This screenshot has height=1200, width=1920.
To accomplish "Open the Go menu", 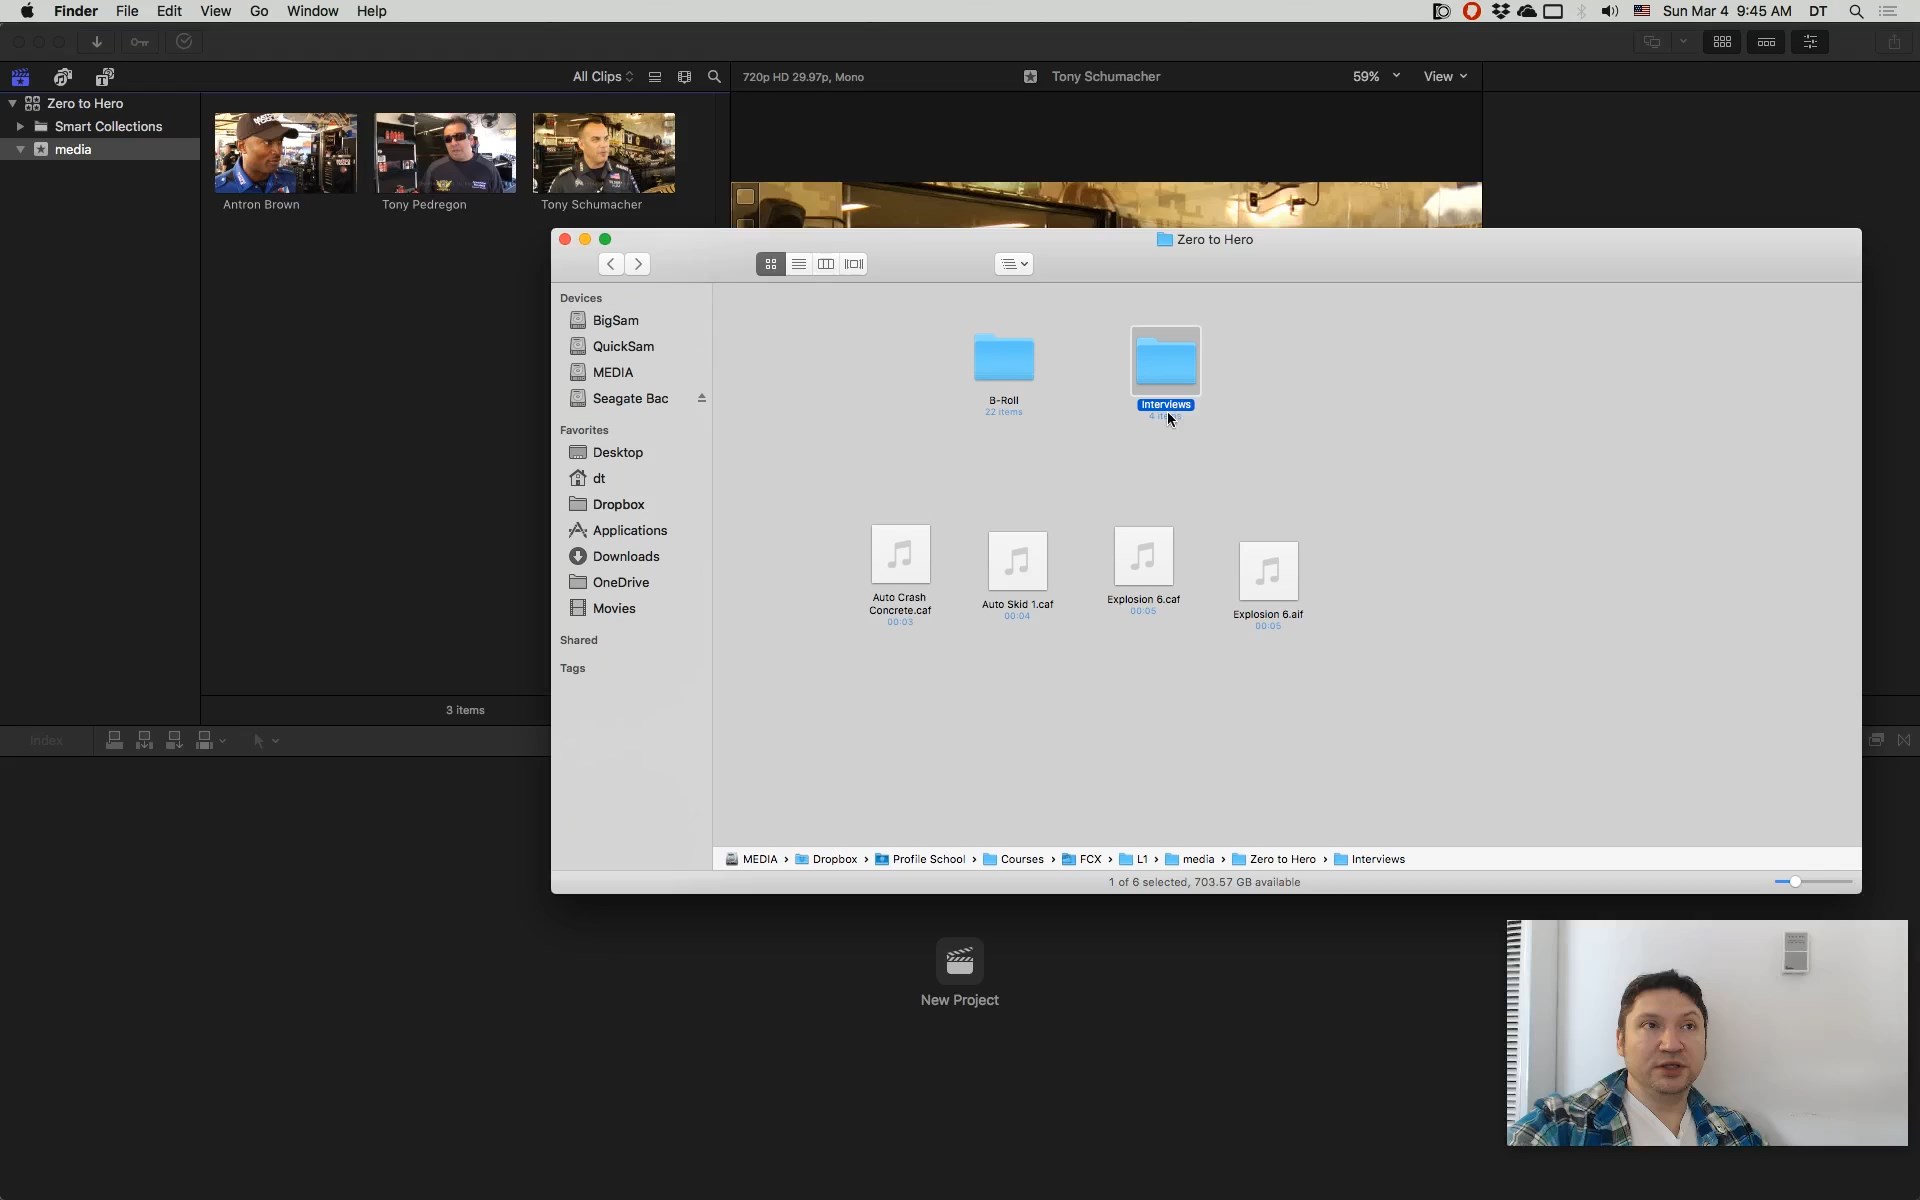I will [259, 11].
